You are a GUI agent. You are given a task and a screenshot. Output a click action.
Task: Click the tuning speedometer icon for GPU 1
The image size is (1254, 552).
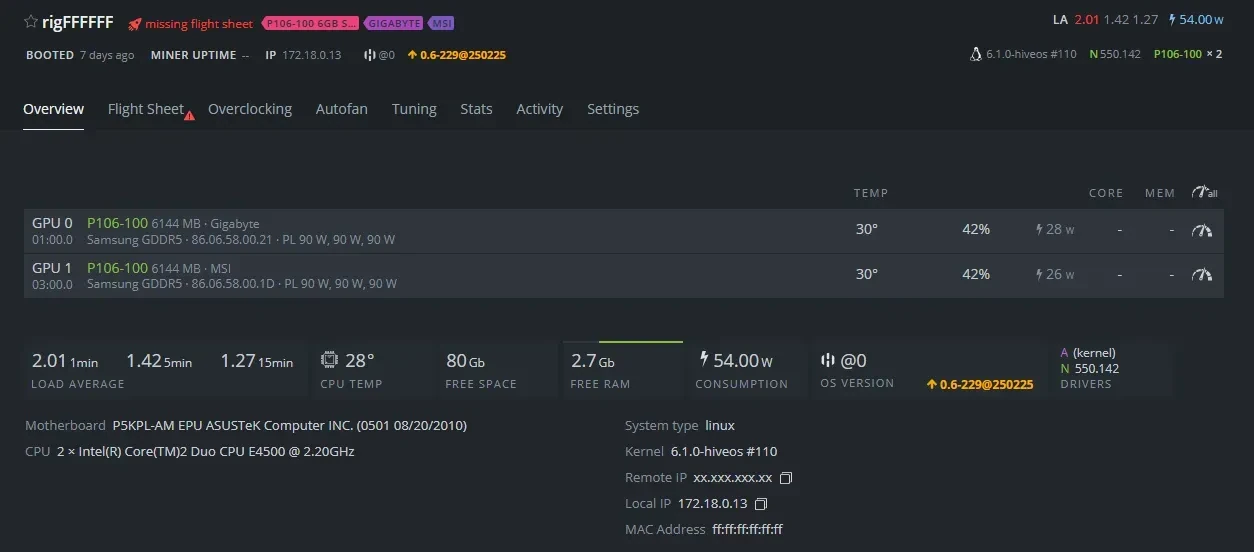(x=1202, y=274)
